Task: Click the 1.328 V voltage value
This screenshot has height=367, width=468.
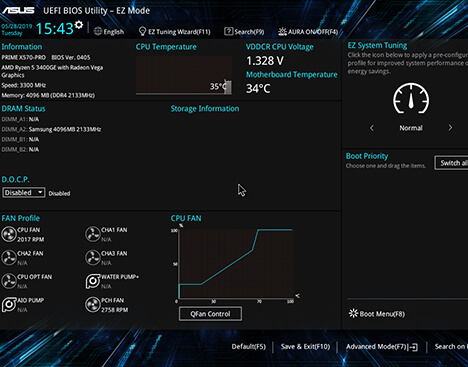Action: click(x=265, y=61)
